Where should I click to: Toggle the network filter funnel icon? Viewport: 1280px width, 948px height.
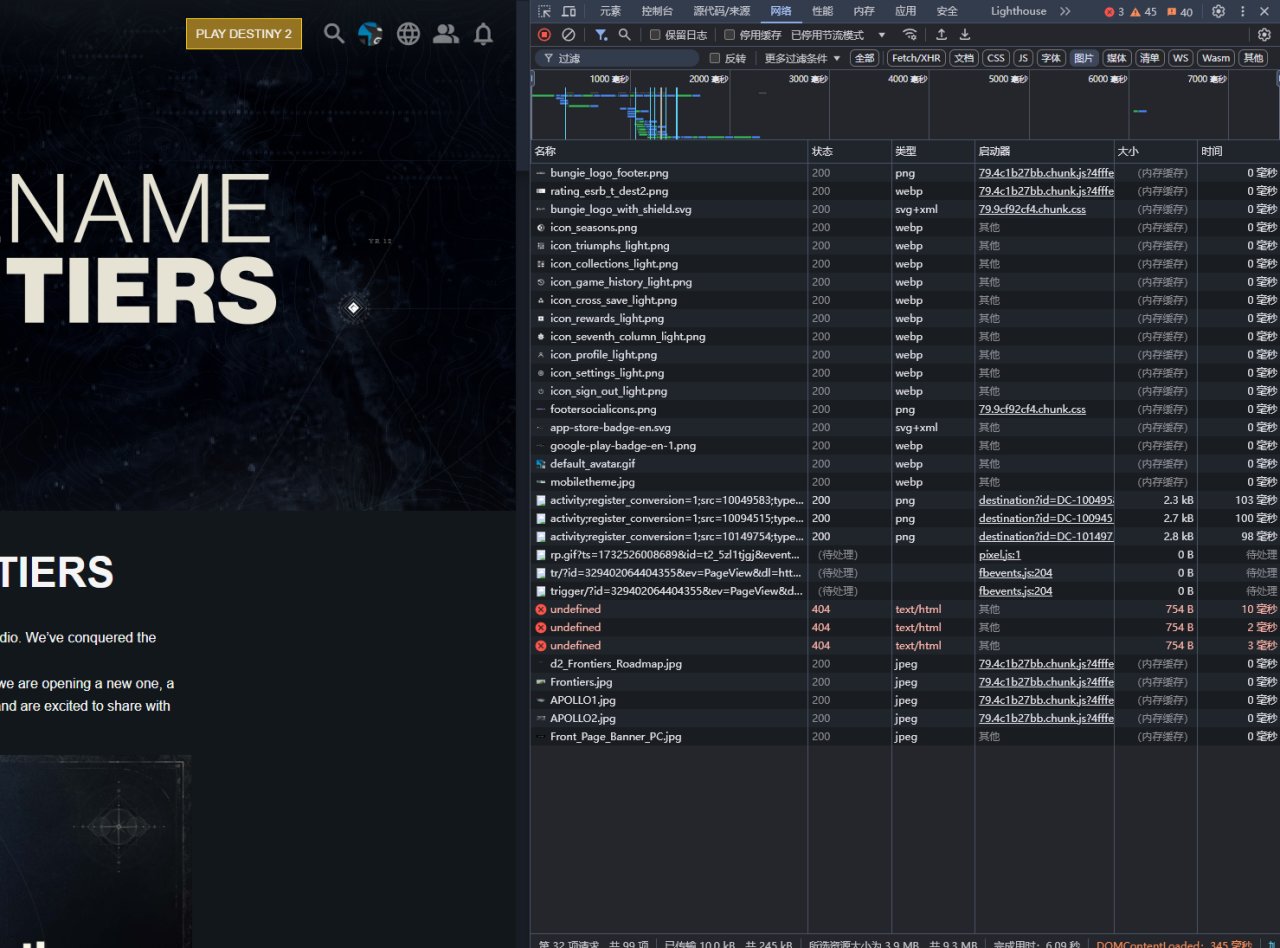601,34
